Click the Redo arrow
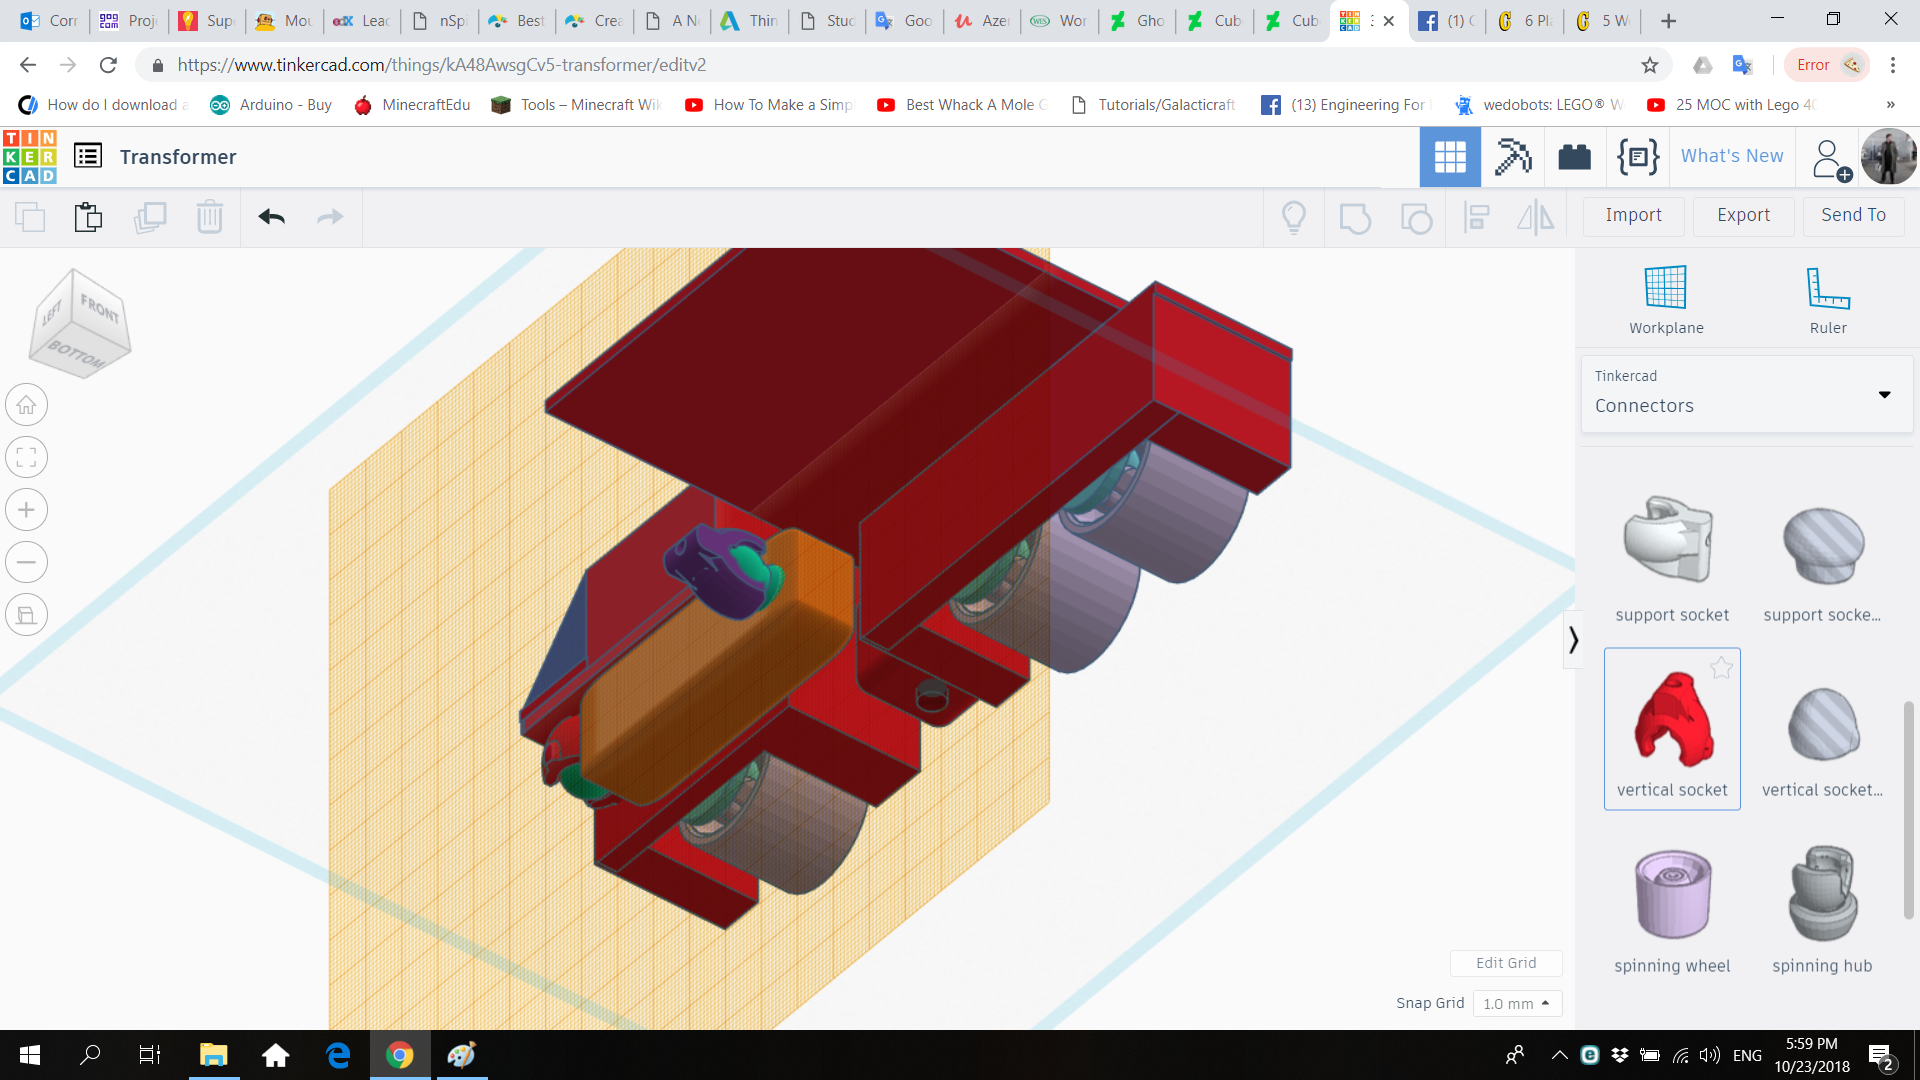 [x=330, y=216]
